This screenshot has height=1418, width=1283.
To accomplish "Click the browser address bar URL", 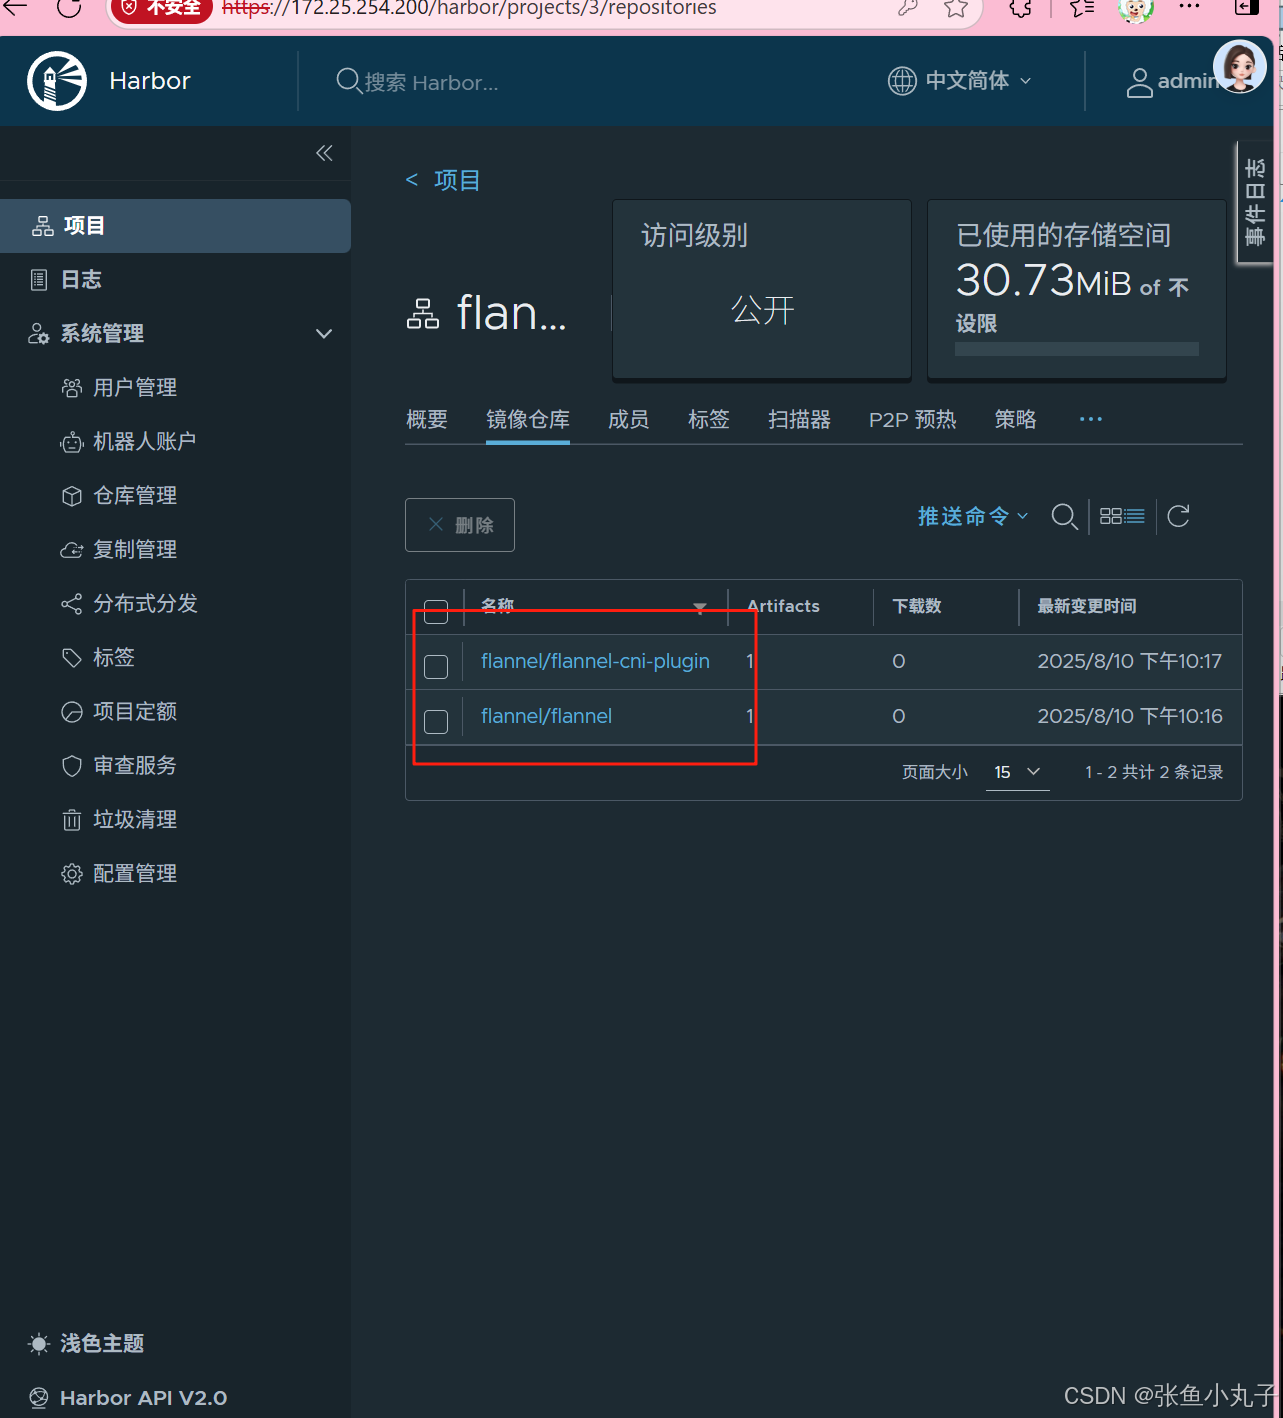I will pos(470,8).
